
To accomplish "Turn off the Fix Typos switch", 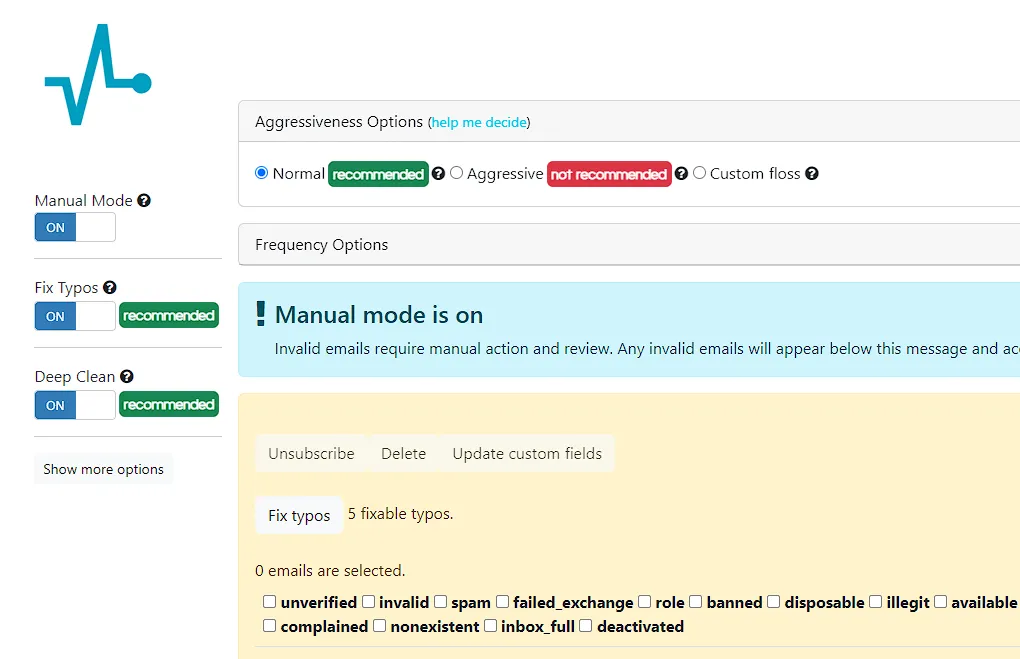I will (x=75, y=316).
